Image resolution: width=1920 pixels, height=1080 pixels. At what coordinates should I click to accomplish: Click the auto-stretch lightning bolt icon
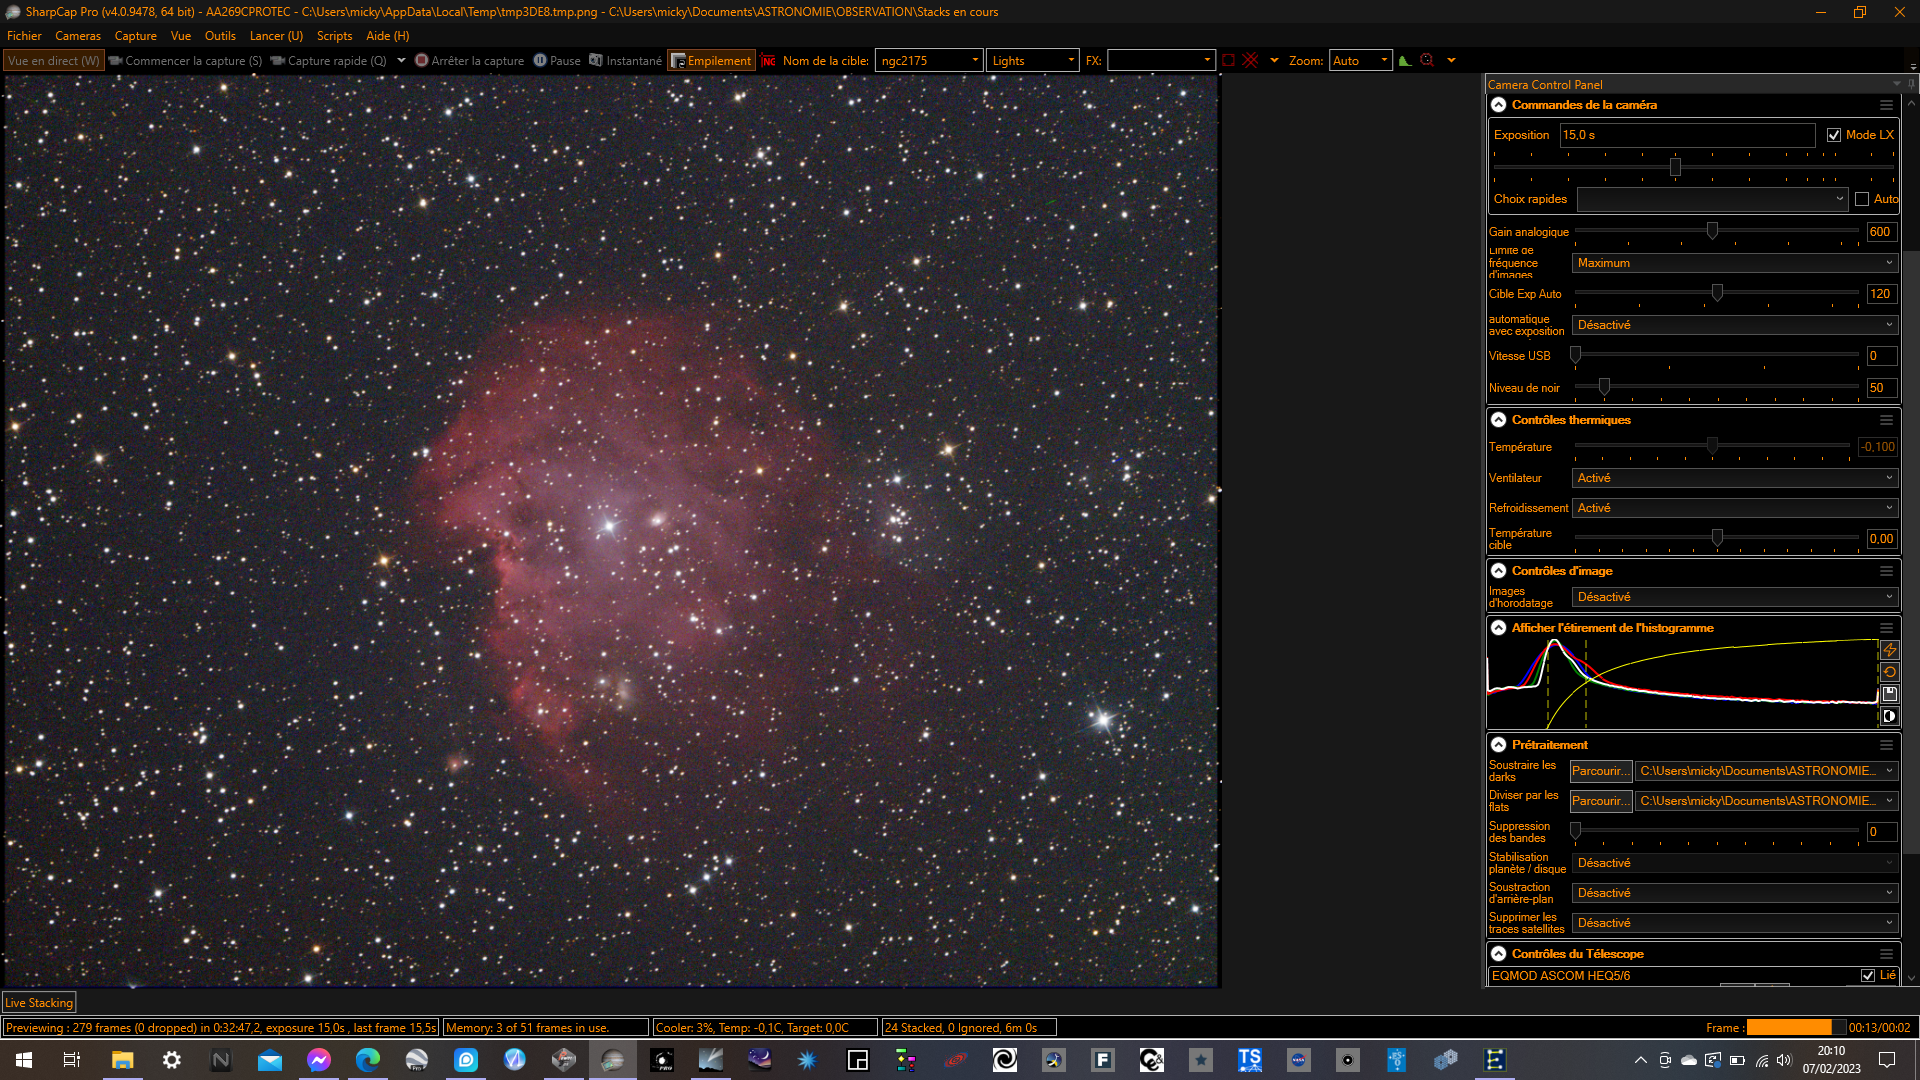pos(1889,650)
